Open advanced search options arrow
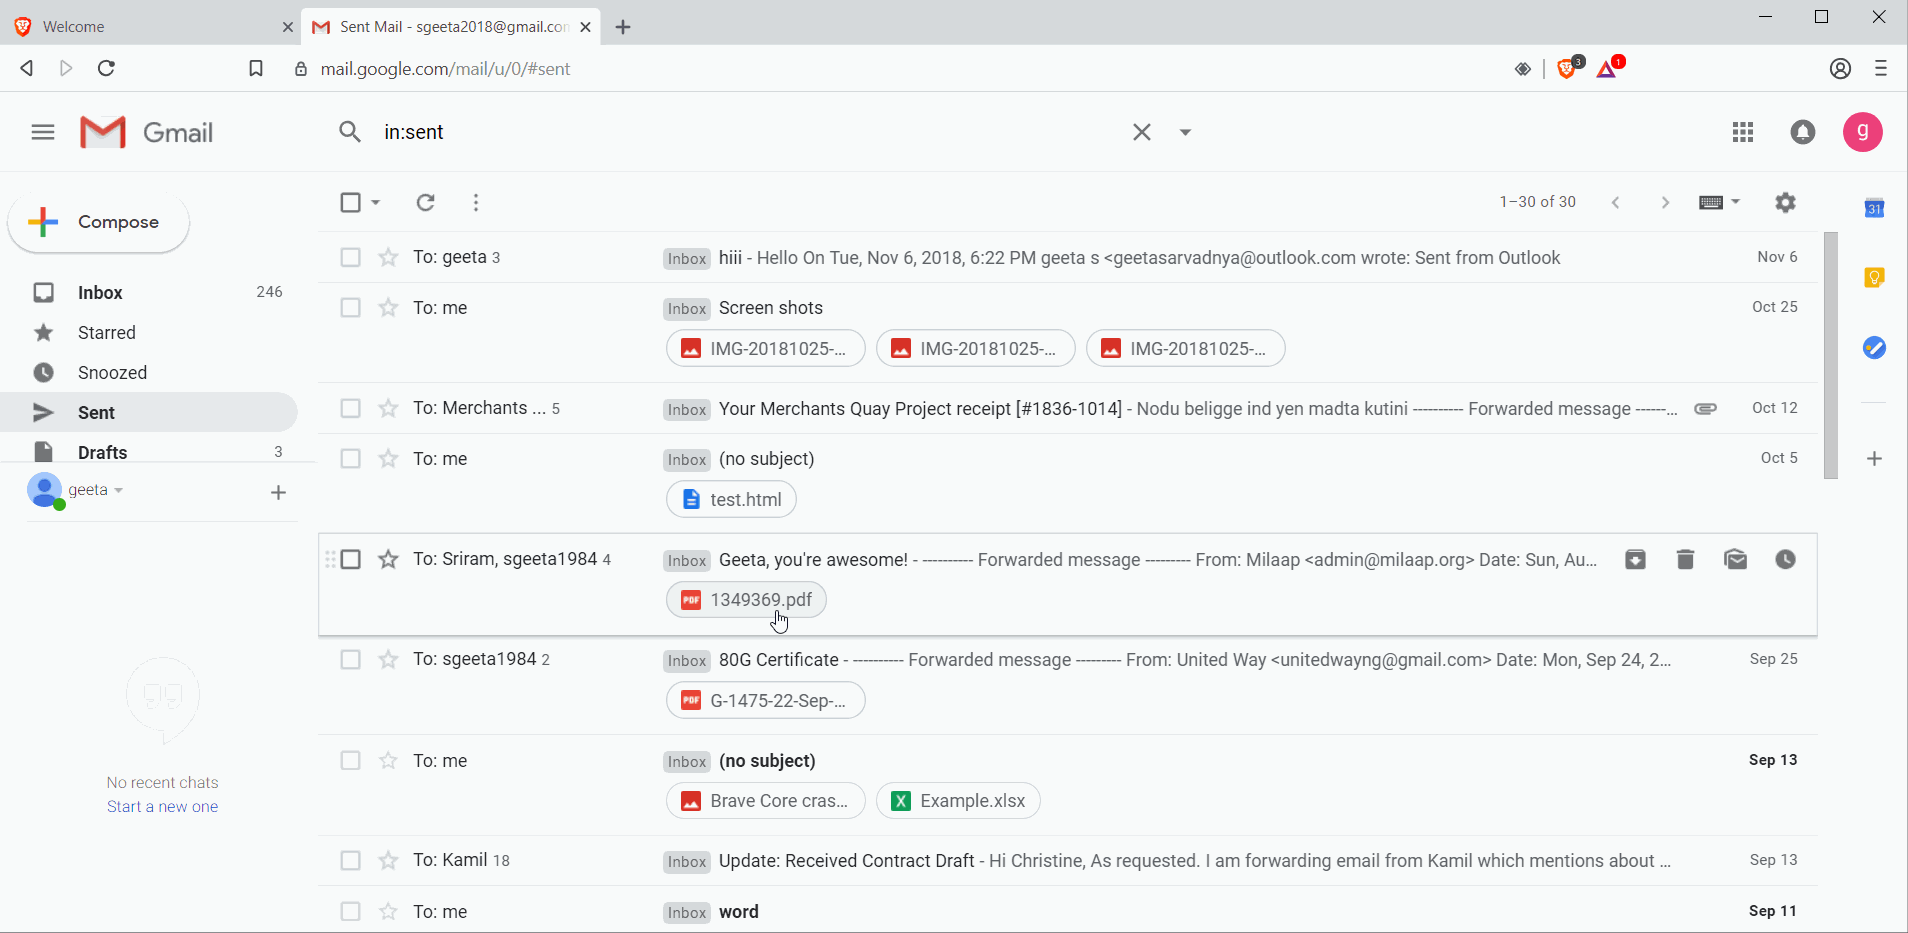The width and height of the screenshot is (1908, 933). click(x=1185, y=131)
